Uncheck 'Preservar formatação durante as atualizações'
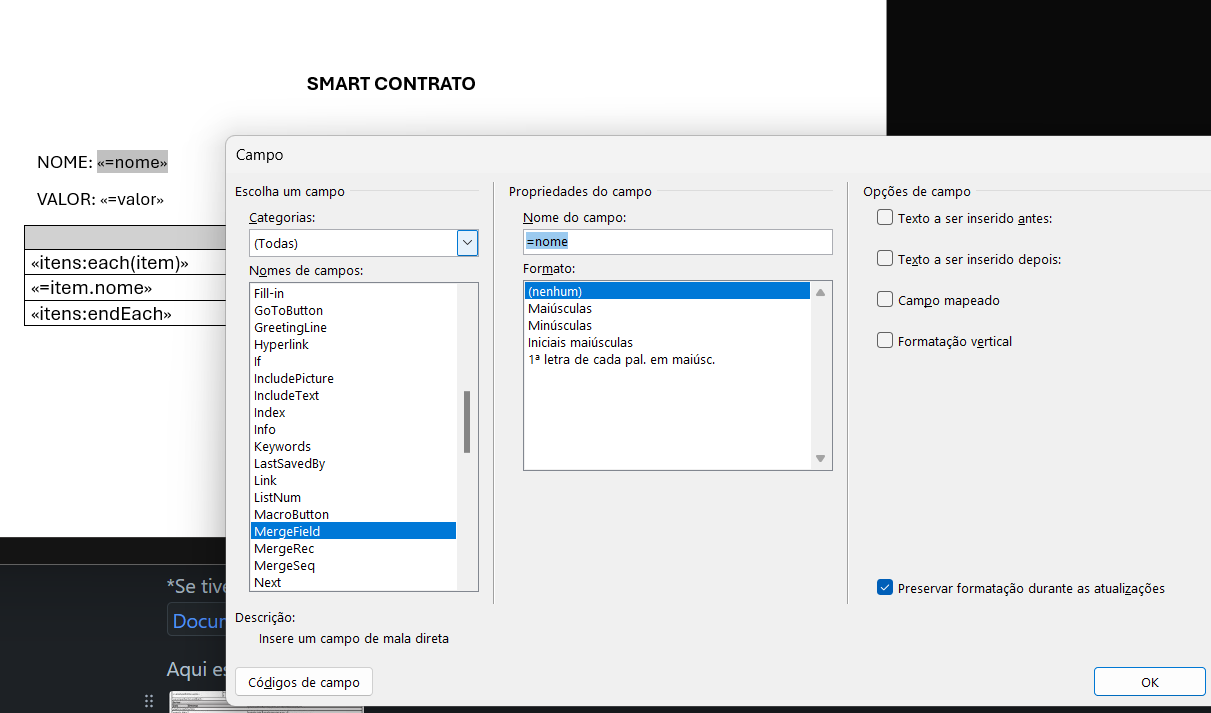Image resolution: width=1211 pixels, height=713 pixels. [885, 588]
